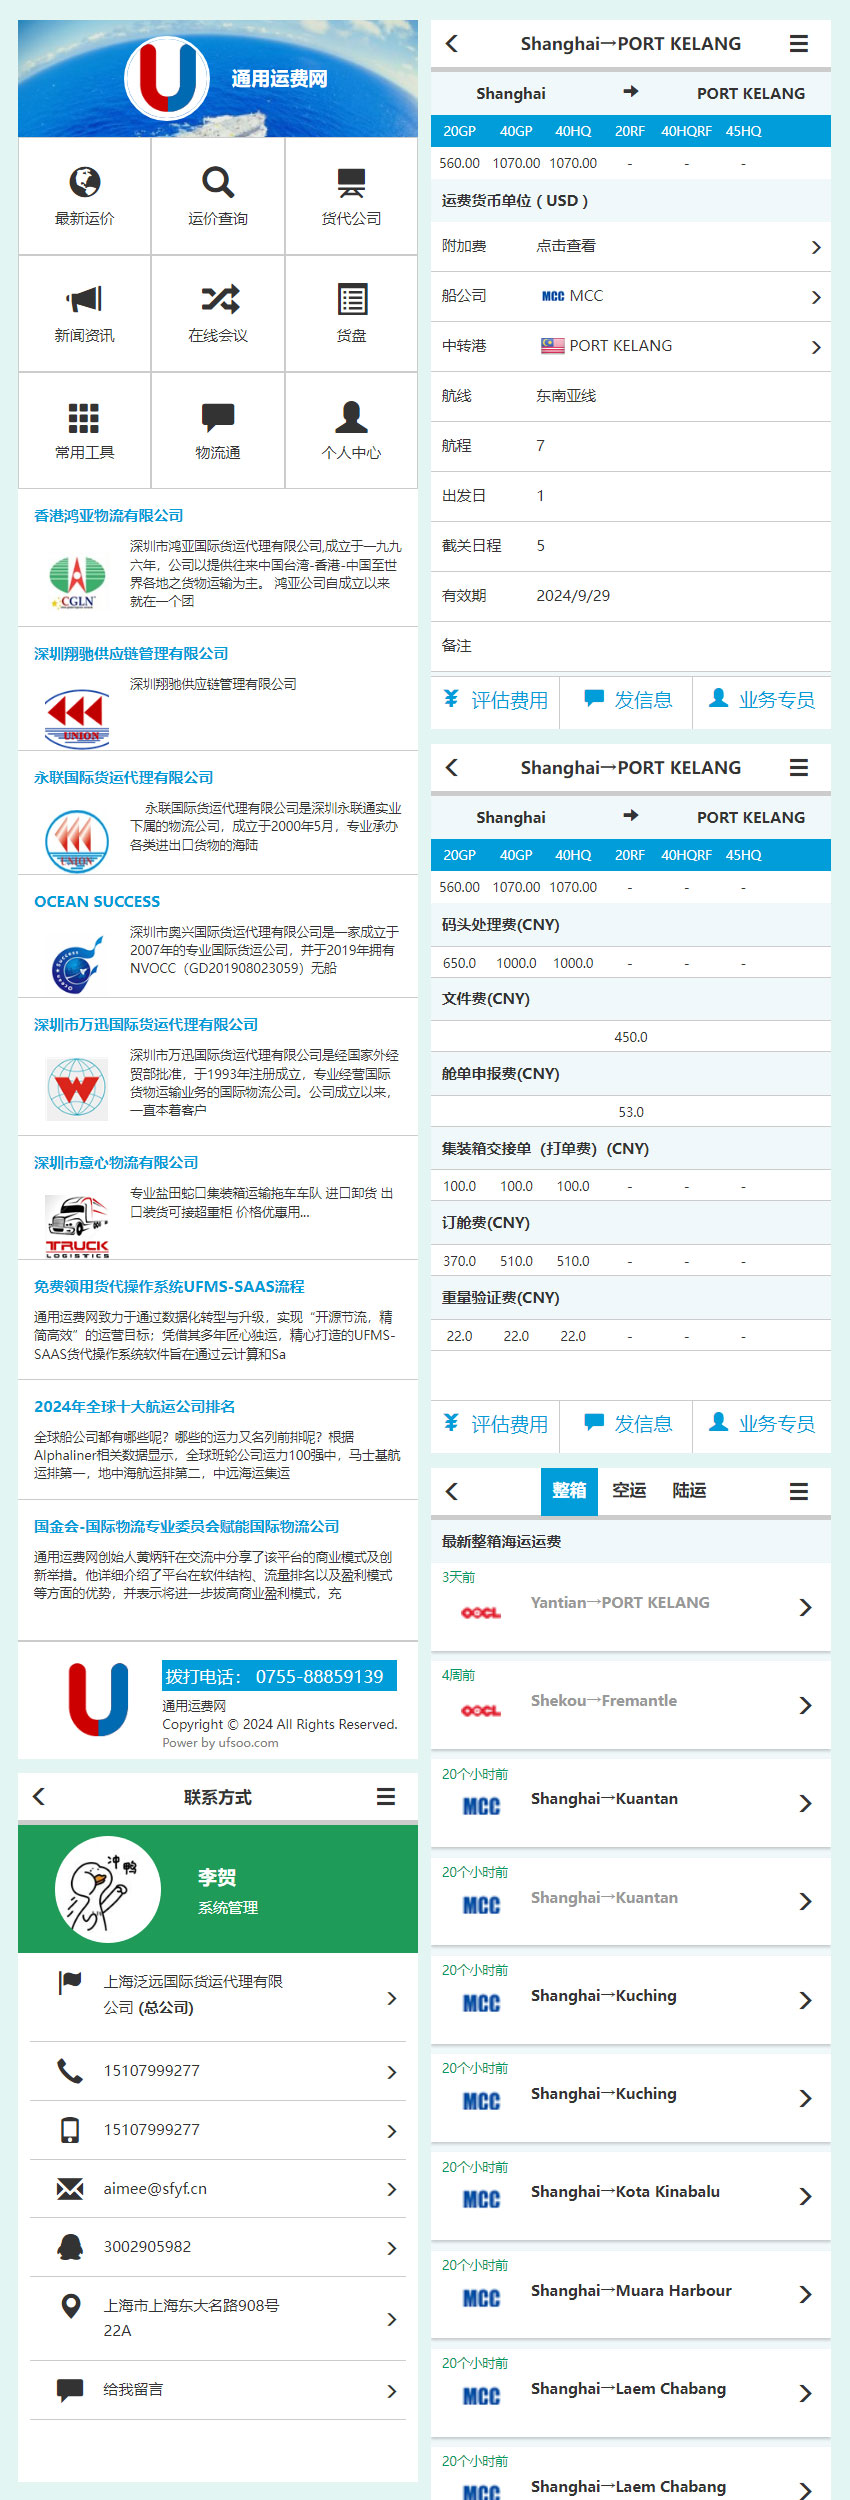Expand the 中转港 PORT KELANG row
Image resolution: width=850 pixels, height=2500 pixels.
pyautogui.click(x=631, y=346)
